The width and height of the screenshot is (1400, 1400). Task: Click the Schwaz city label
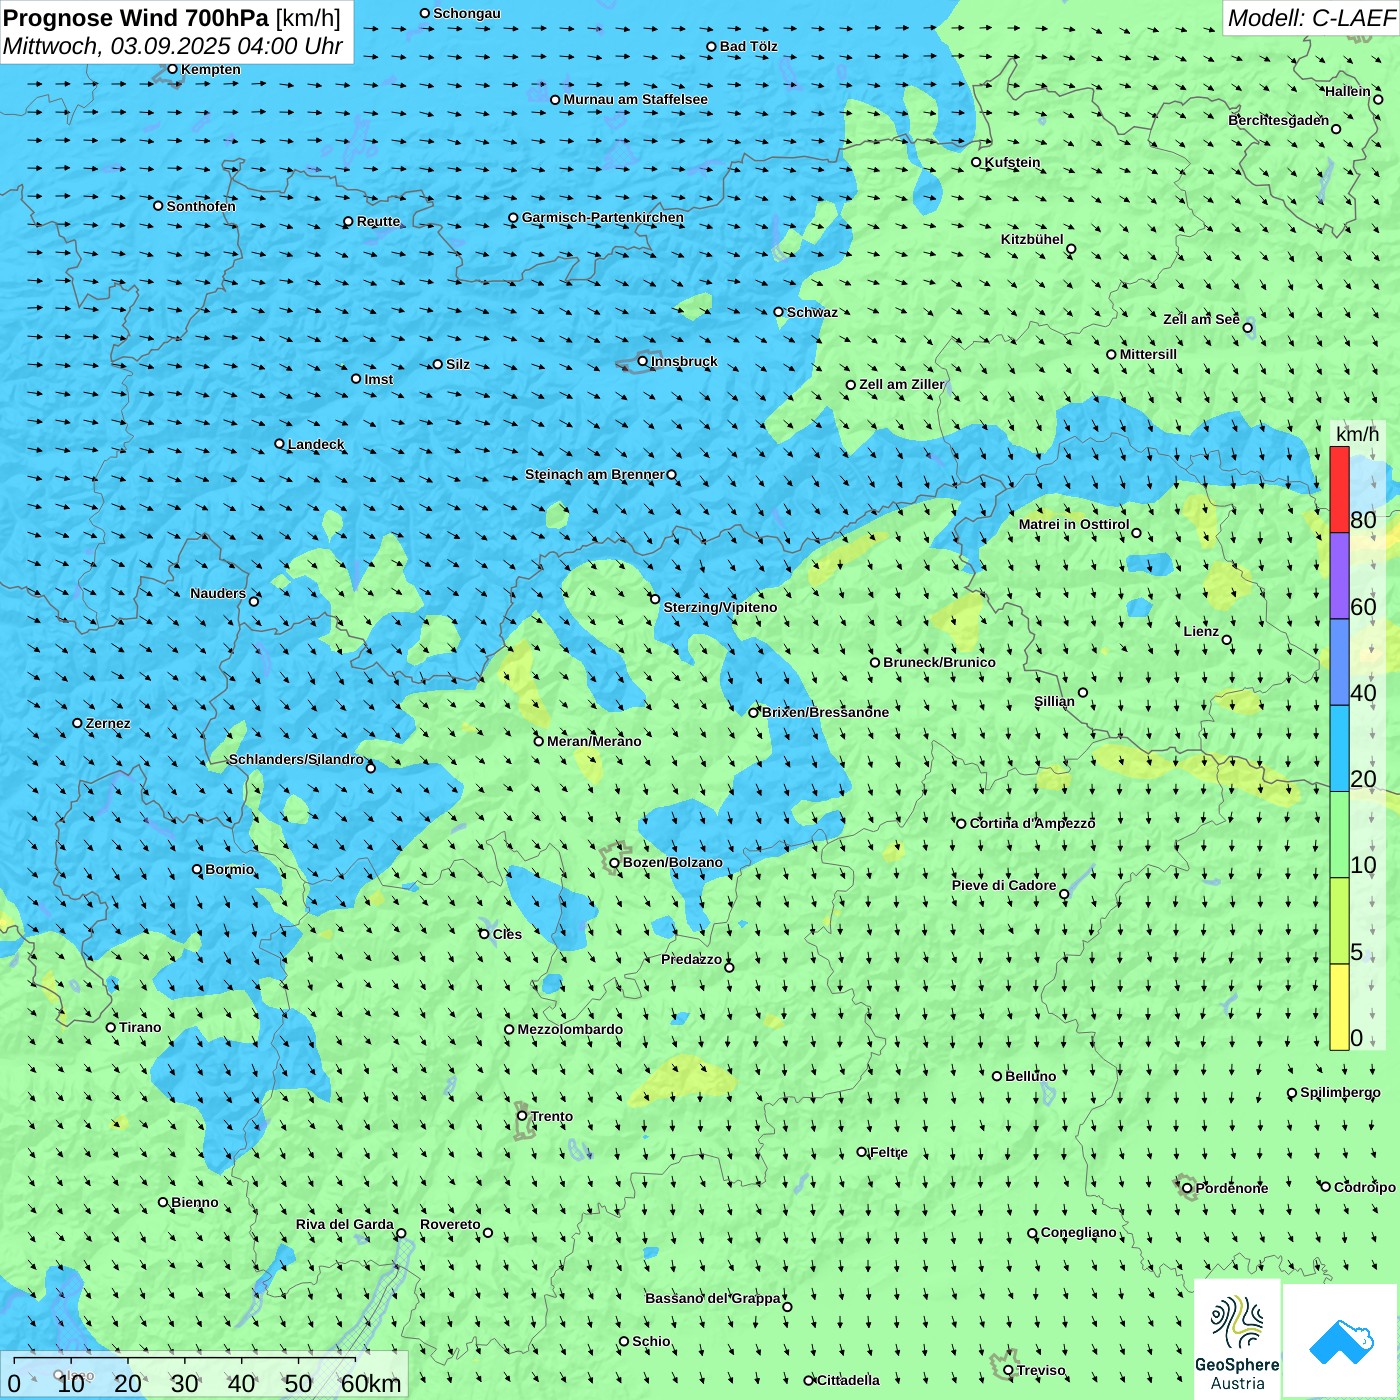(x=812, y=312)
